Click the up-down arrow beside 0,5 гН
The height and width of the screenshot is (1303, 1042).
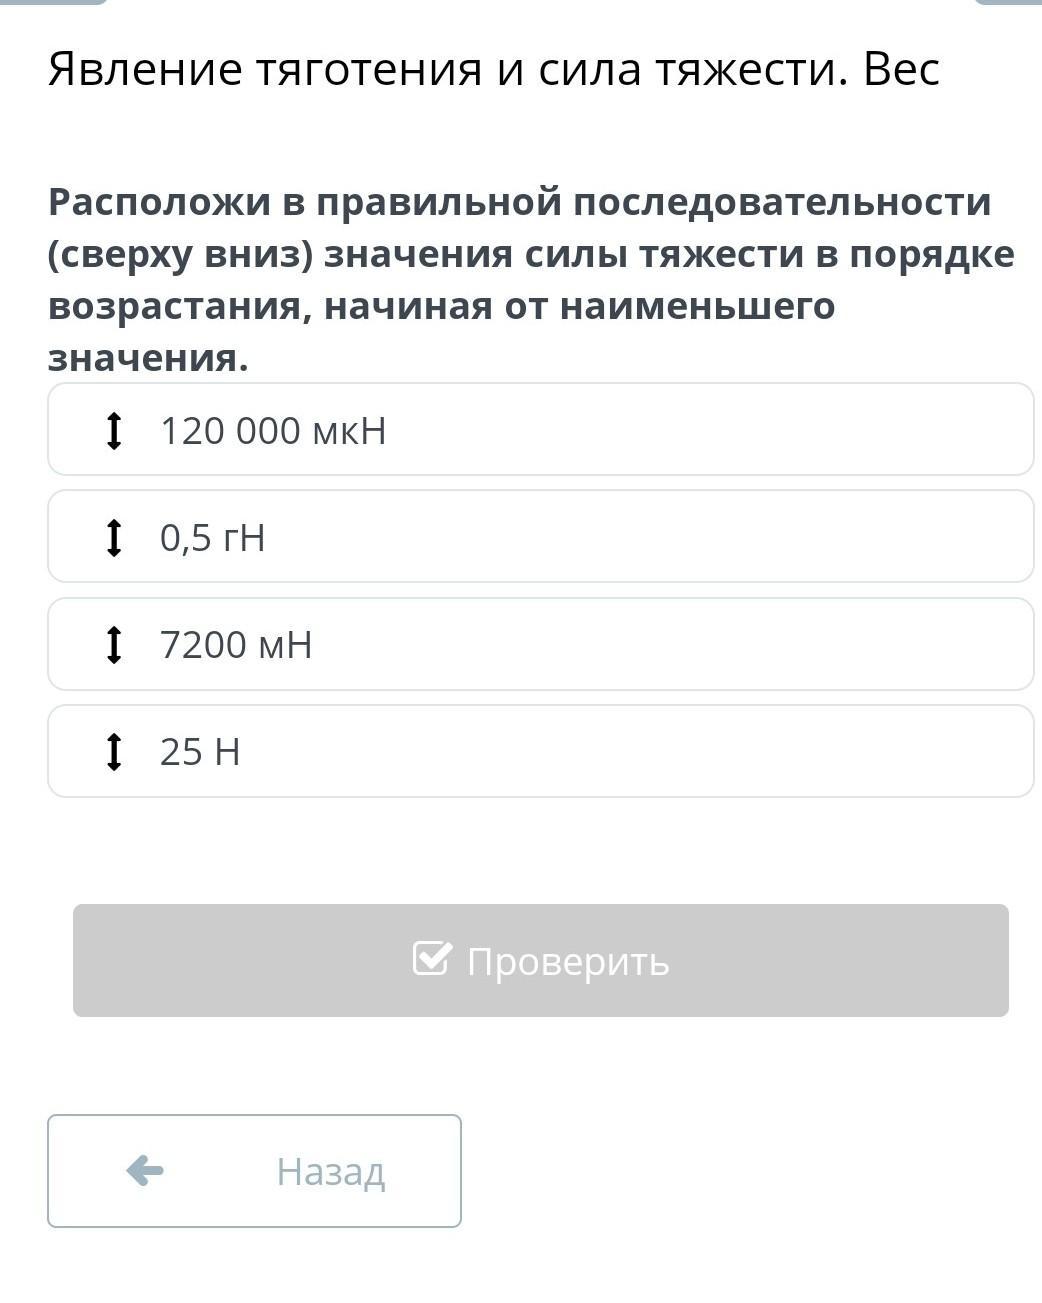(114, 537)
